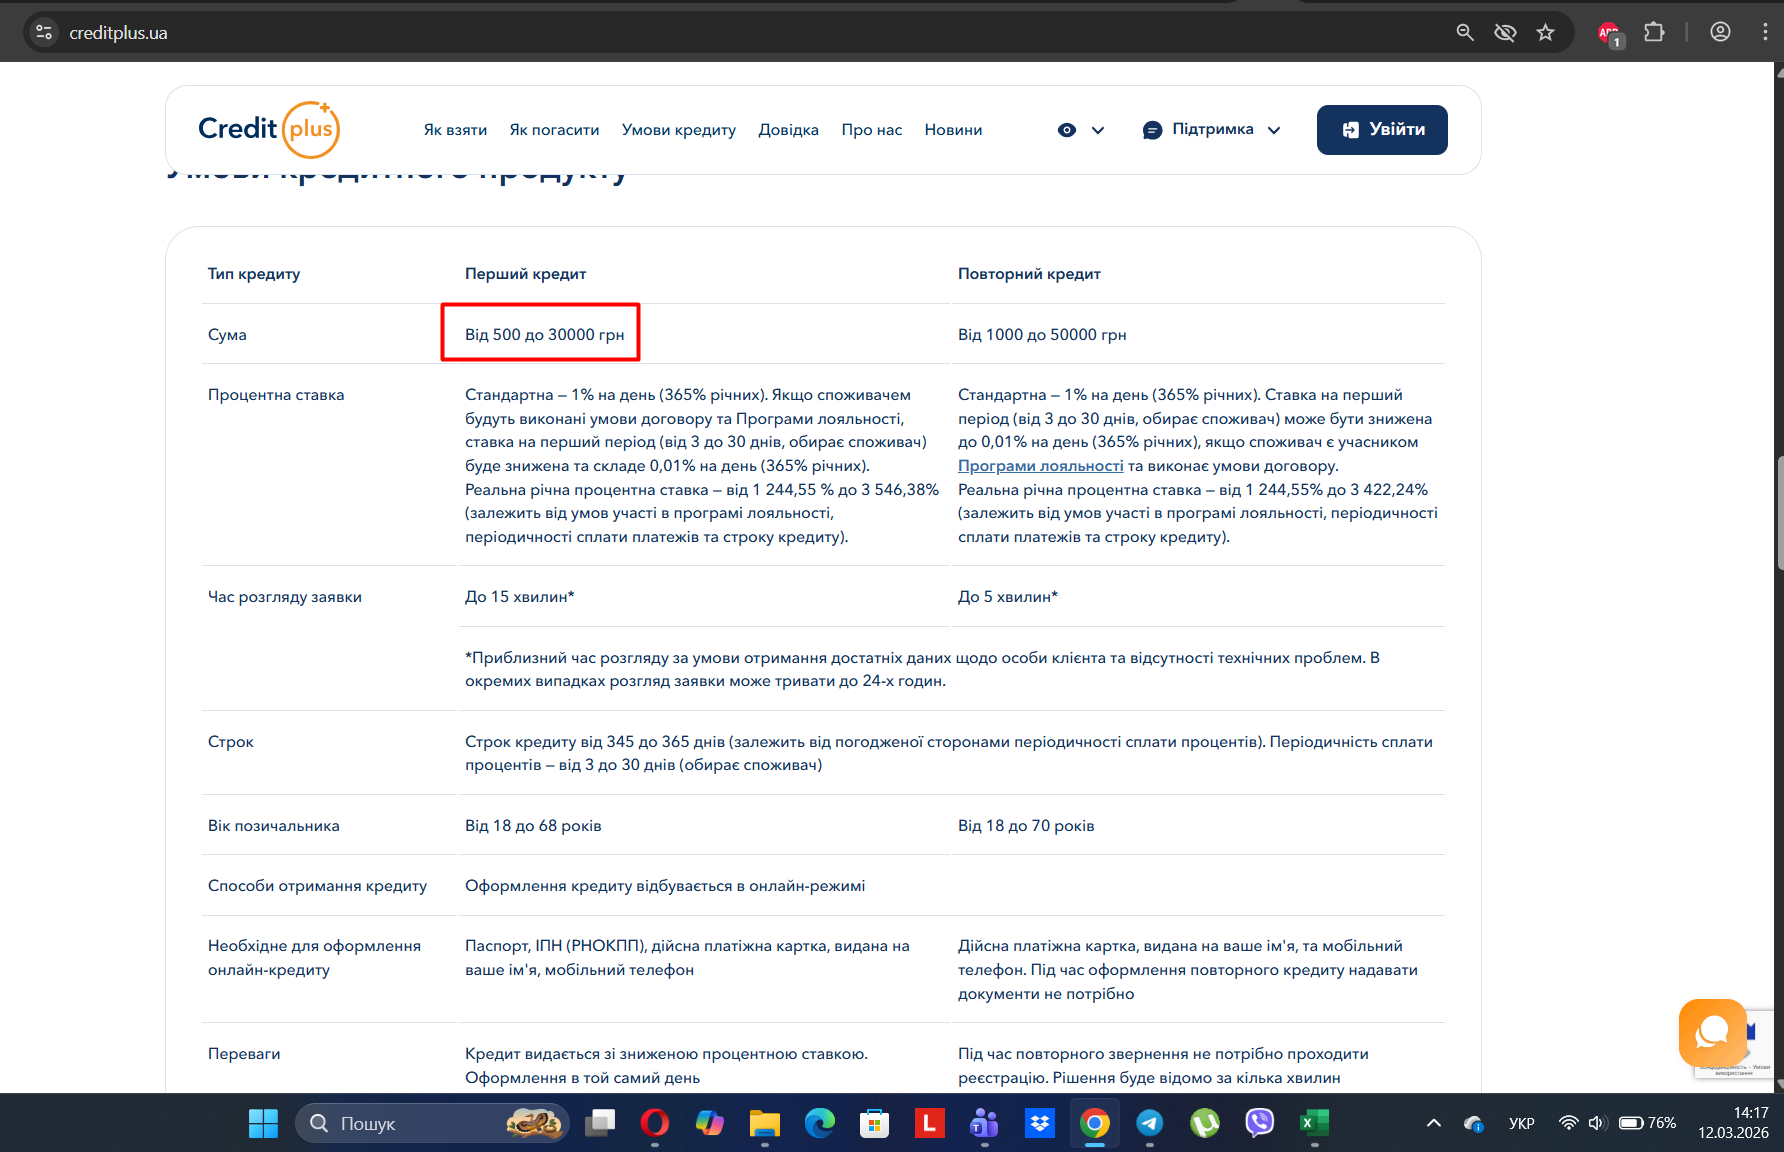The width and height of the screenshot is (1784, 1152).
Task: Click the crossed-eye tracking protection icon
Action: click(x=1505, y=32)
